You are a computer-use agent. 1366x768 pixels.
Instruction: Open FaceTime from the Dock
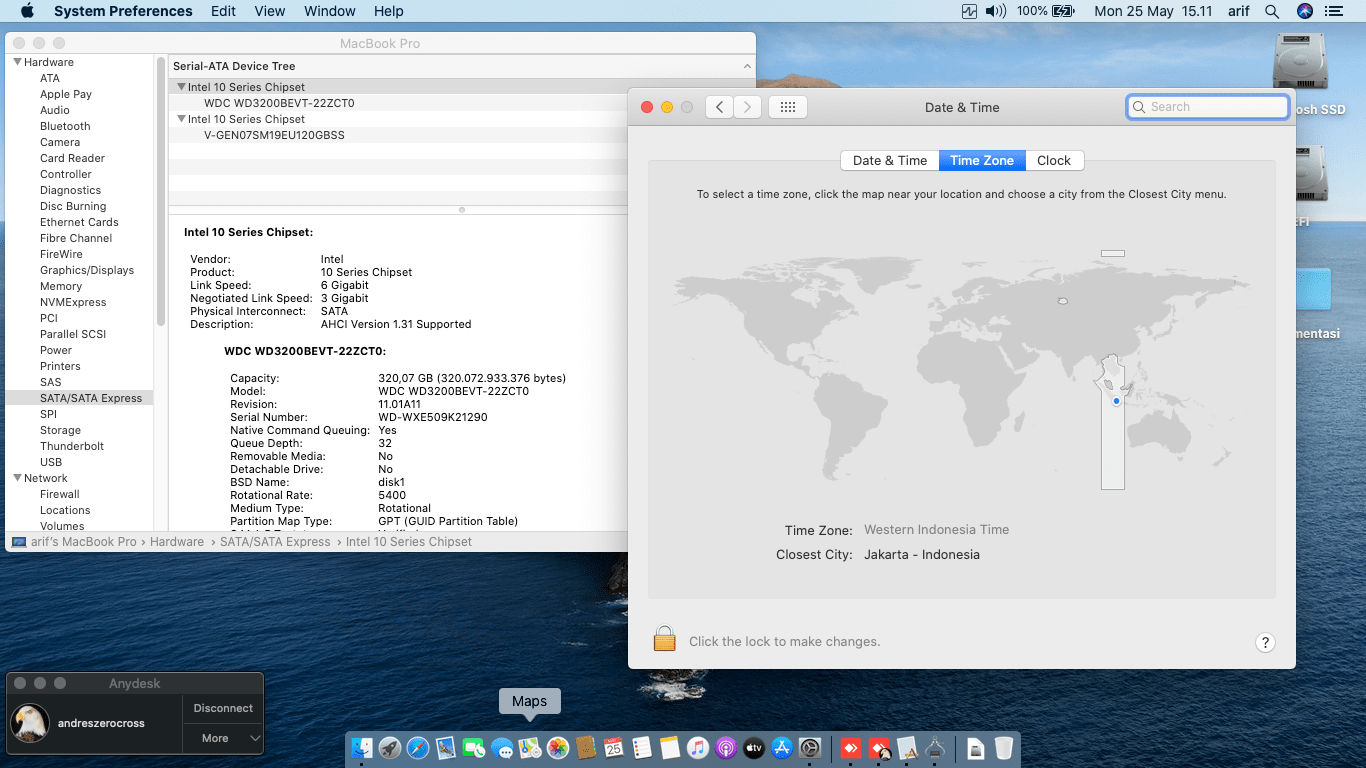(474, 748)
